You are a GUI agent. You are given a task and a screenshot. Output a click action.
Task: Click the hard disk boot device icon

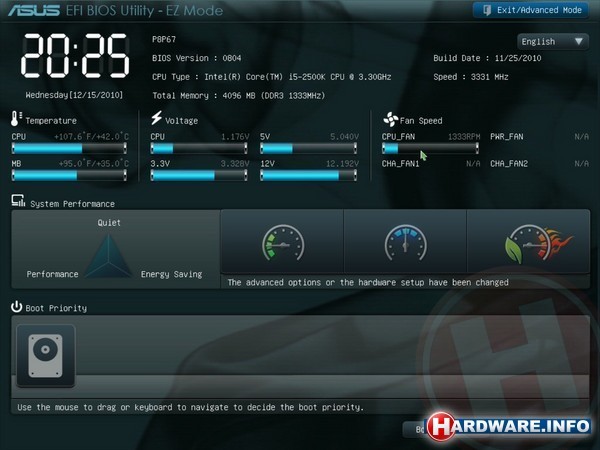(46, 355)
